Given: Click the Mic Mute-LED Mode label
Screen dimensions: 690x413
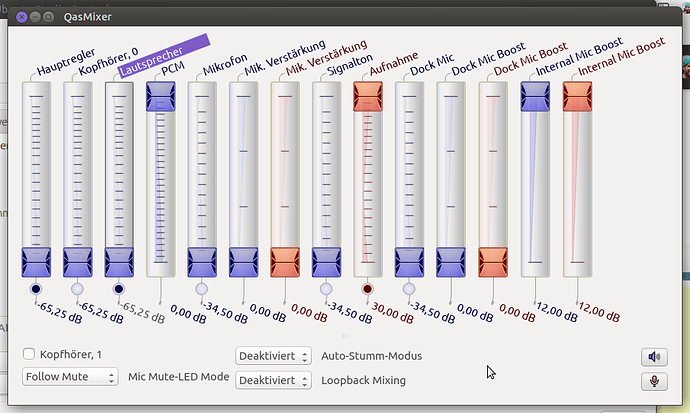Looking at the screenshot, I should 179,376.
